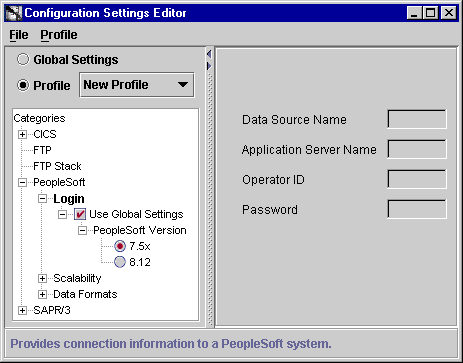The height and width of the screenshot is (363, 463).
Task: Select the Global Settings radio button
Action: pyautogui.click(x=23, y=60)
